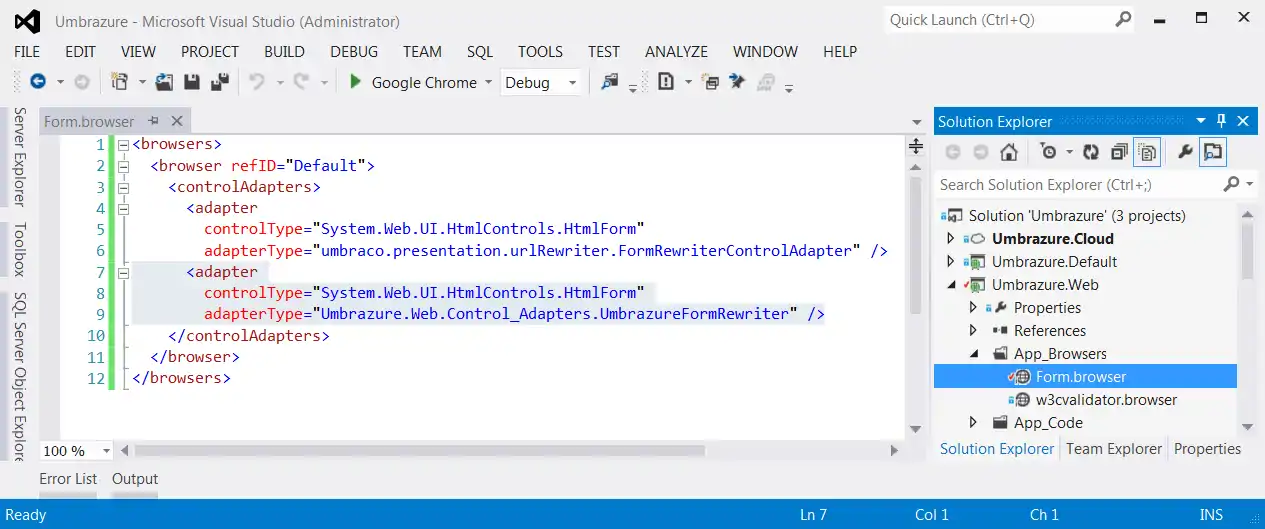This screenshot has width=1265, height=529.
Task: Open the ANALYZE menu
Action: pyautogui.click(x=676, y=51)
